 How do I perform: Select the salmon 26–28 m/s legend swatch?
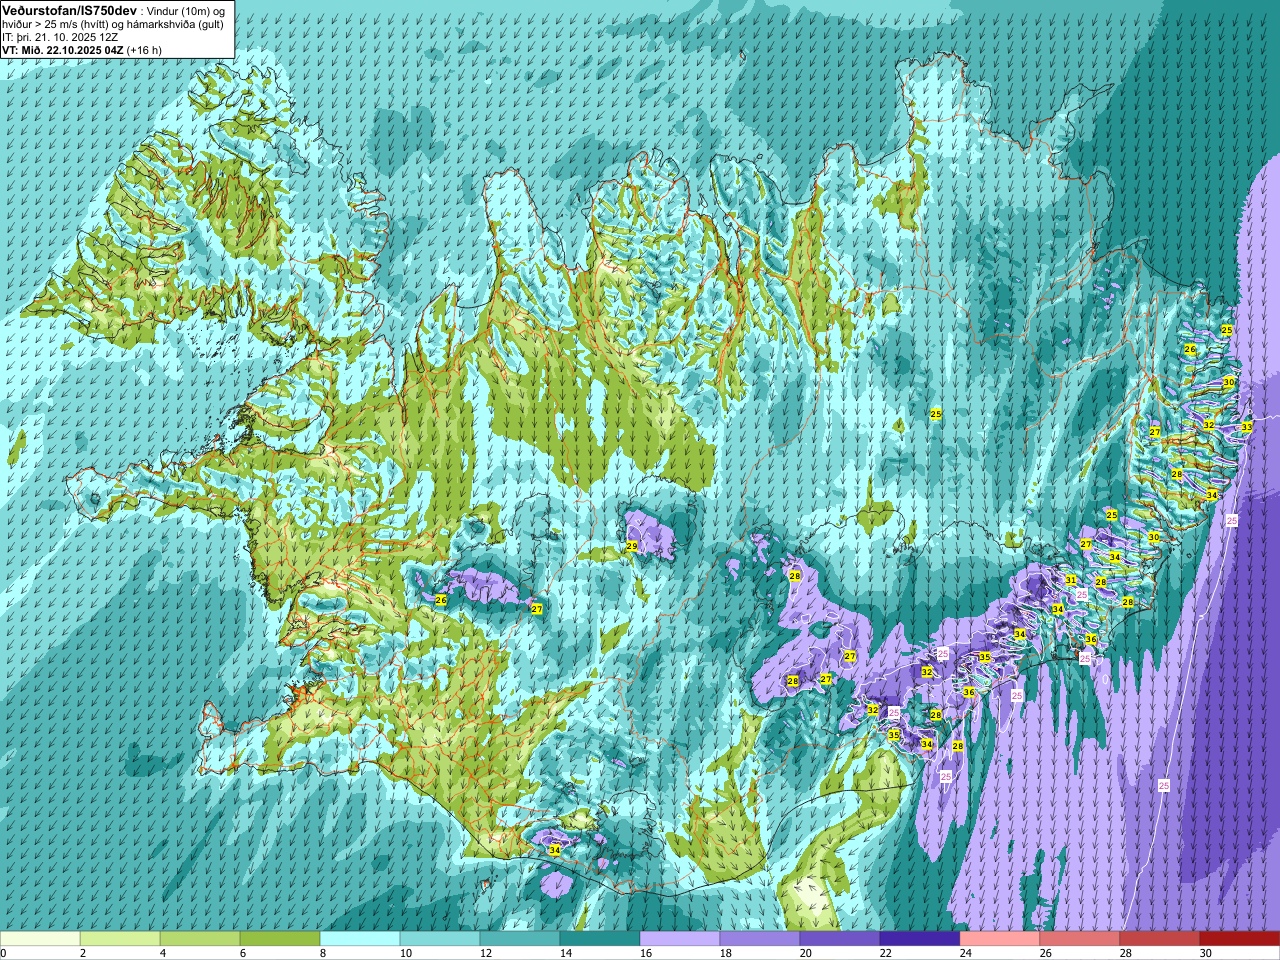(1080, 939)
